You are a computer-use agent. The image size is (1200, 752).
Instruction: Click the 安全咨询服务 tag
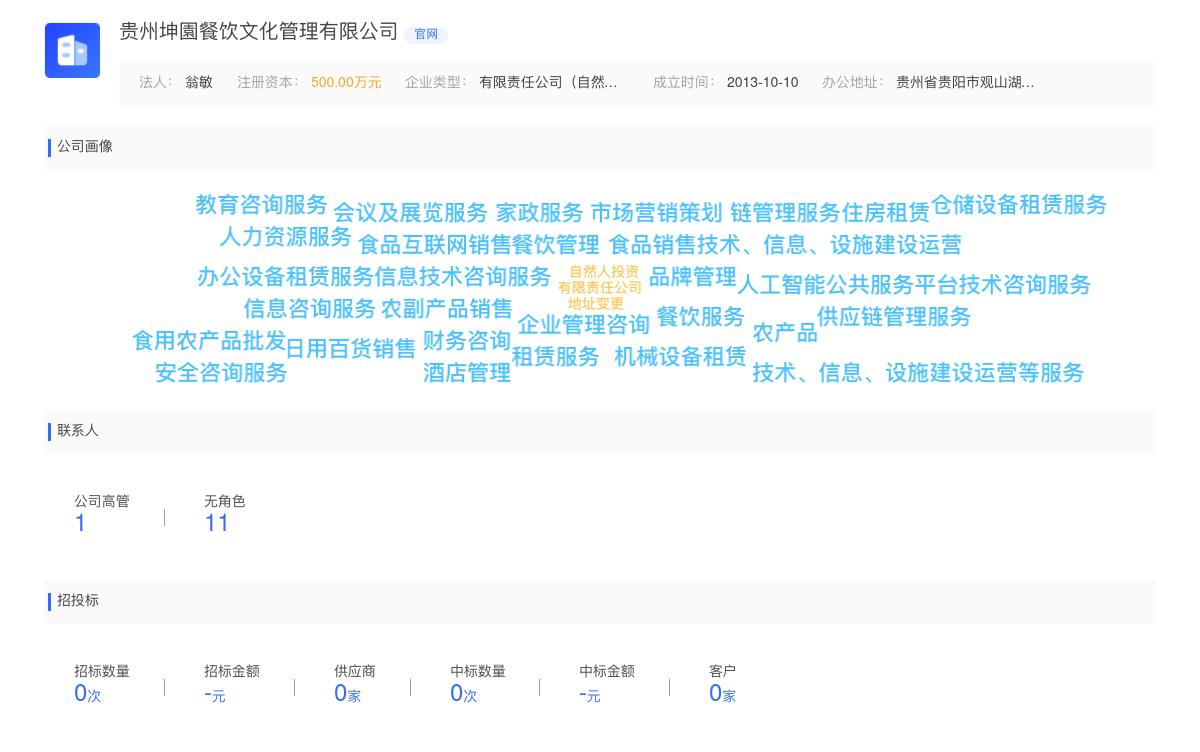coord(222,373)
